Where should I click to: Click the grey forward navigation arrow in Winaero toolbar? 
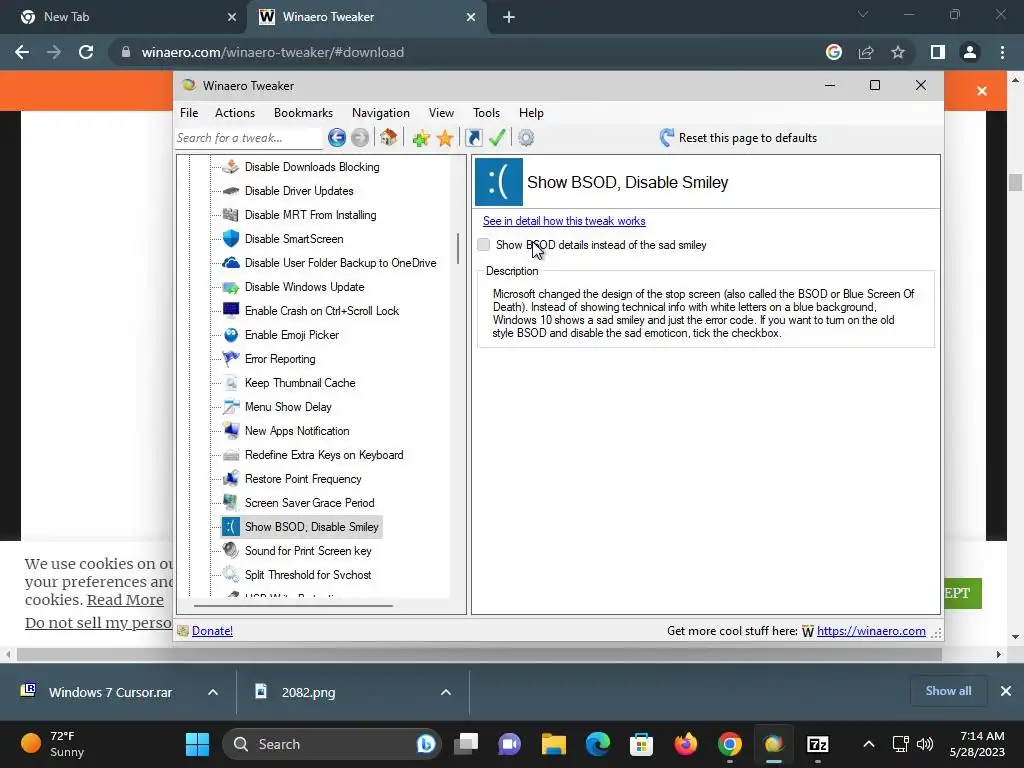pyautogui.click(x=360, y=138)
